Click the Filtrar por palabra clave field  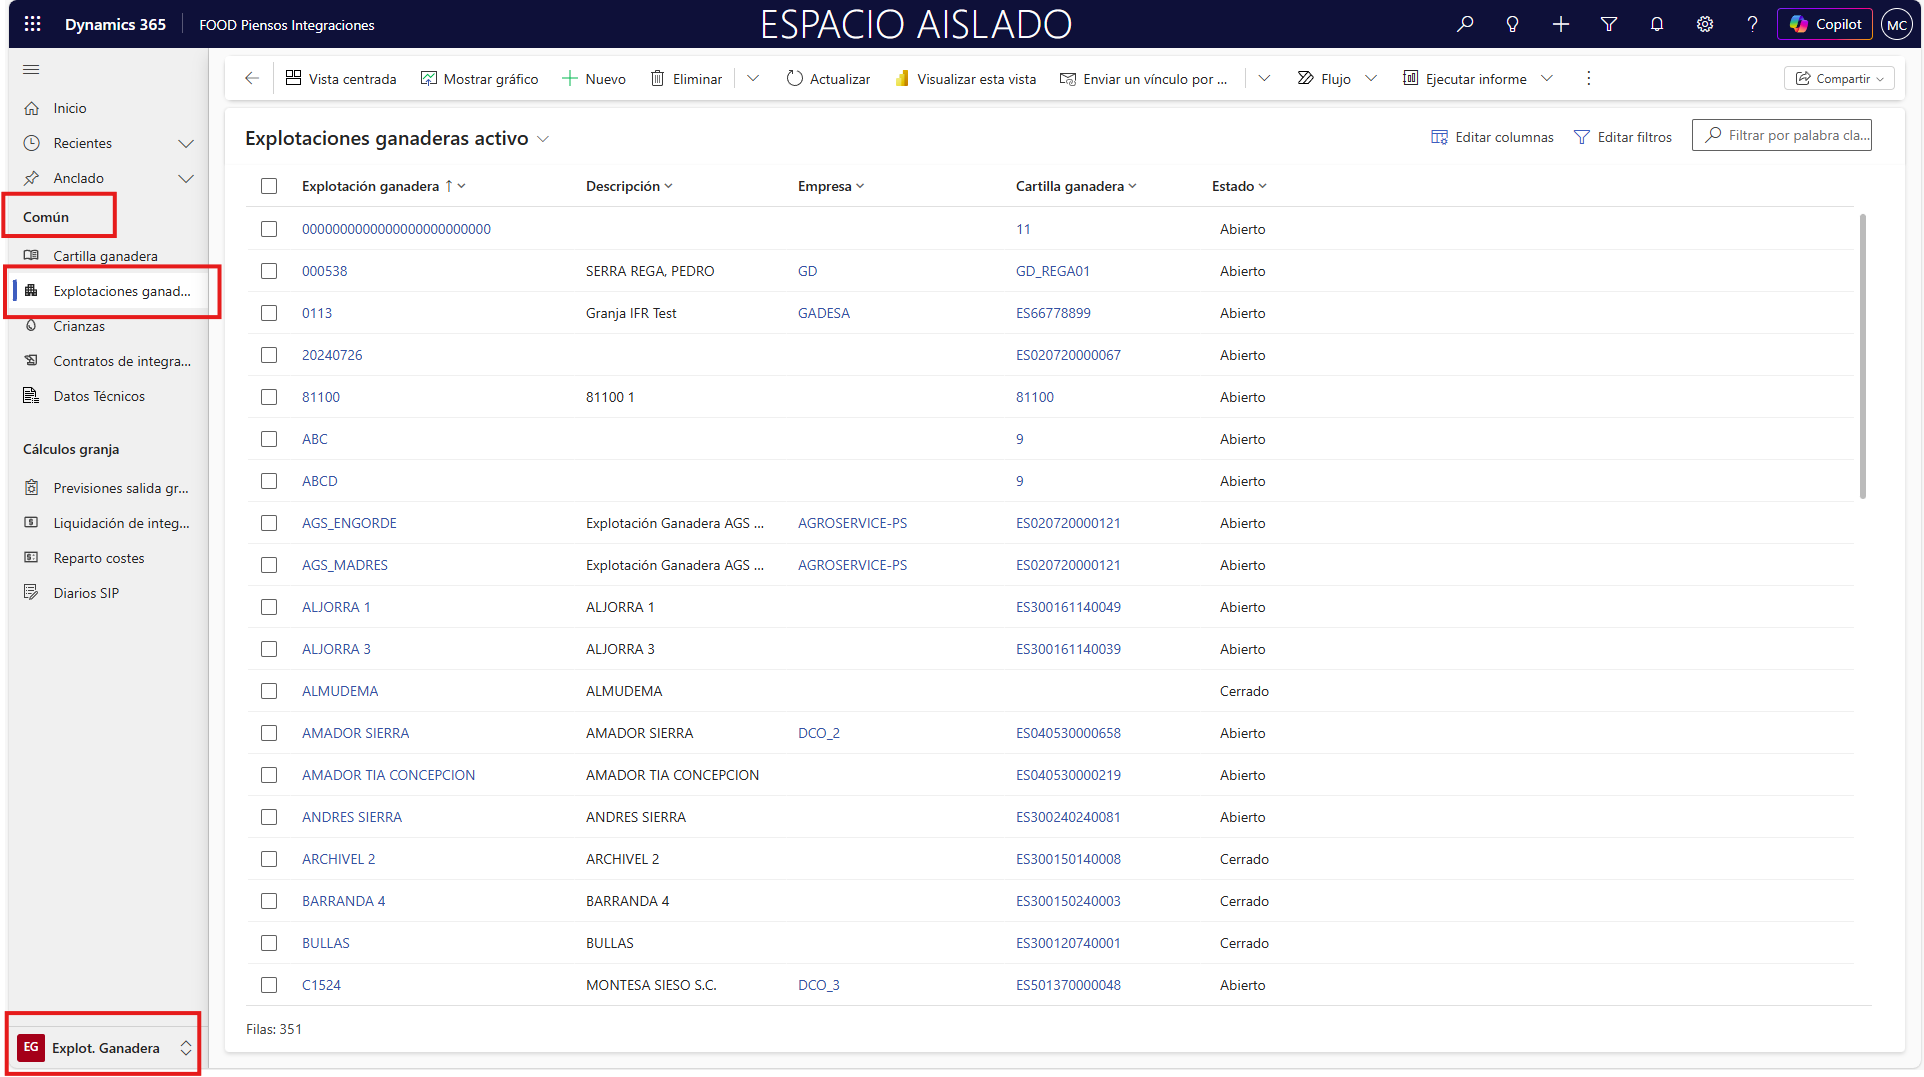coord(1790,135)
